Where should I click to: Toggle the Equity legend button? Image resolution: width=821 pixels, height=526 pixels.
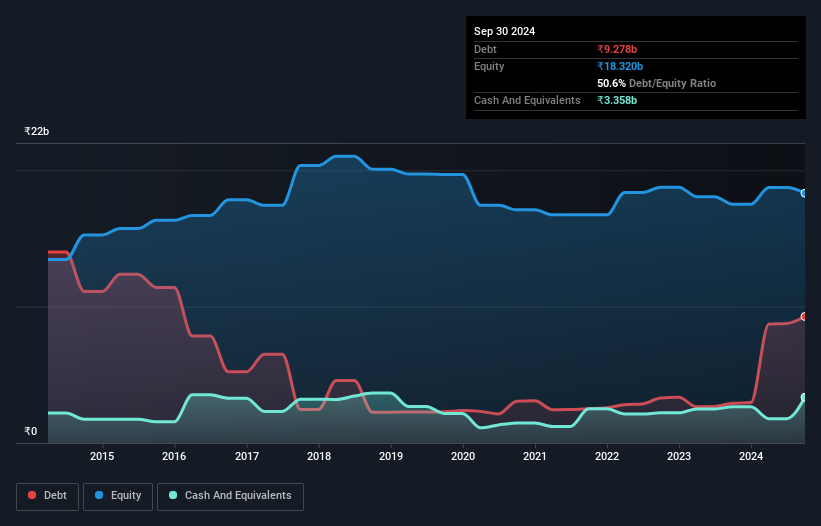118,496
